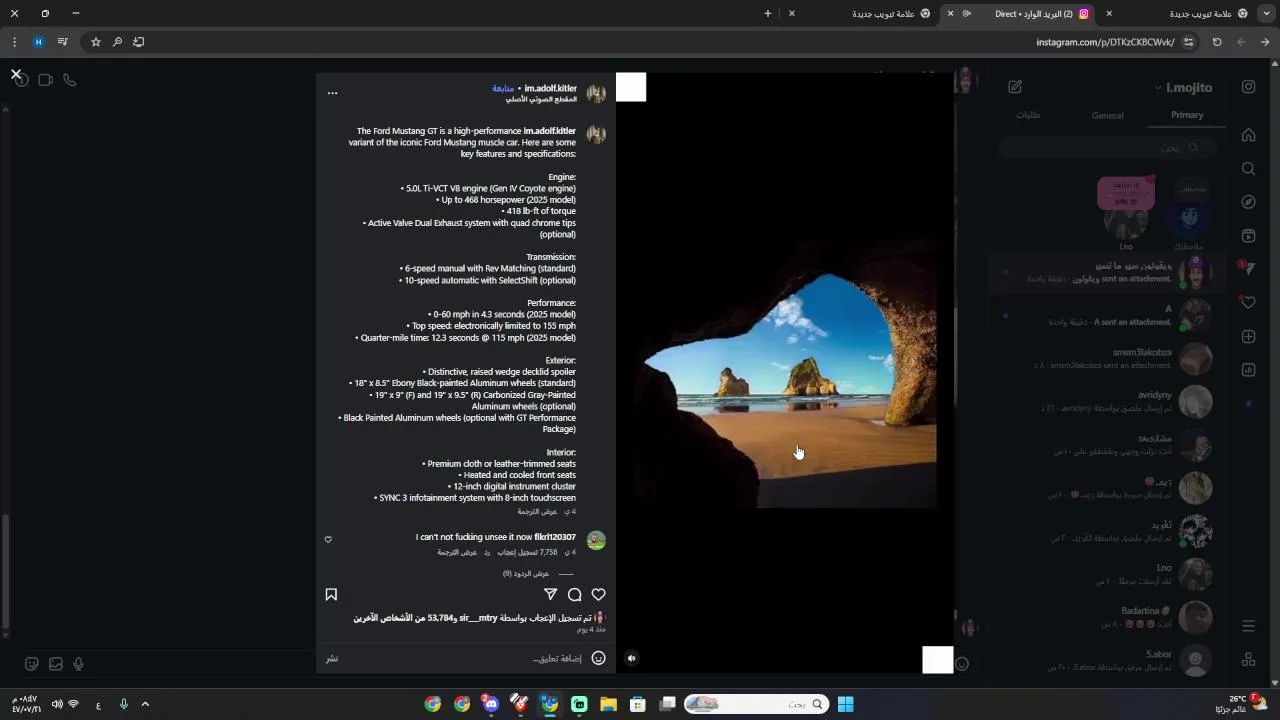1280x720 pixels.
Task: Like the Mustang post with heart icon
Action: [x=598, y=594]
